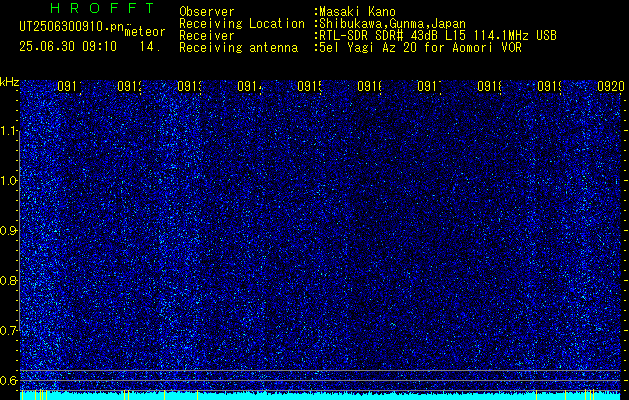The image size is (629, 400).
Task: Click the 'Receiving antenna' label
Action: (x=239, y=48)
